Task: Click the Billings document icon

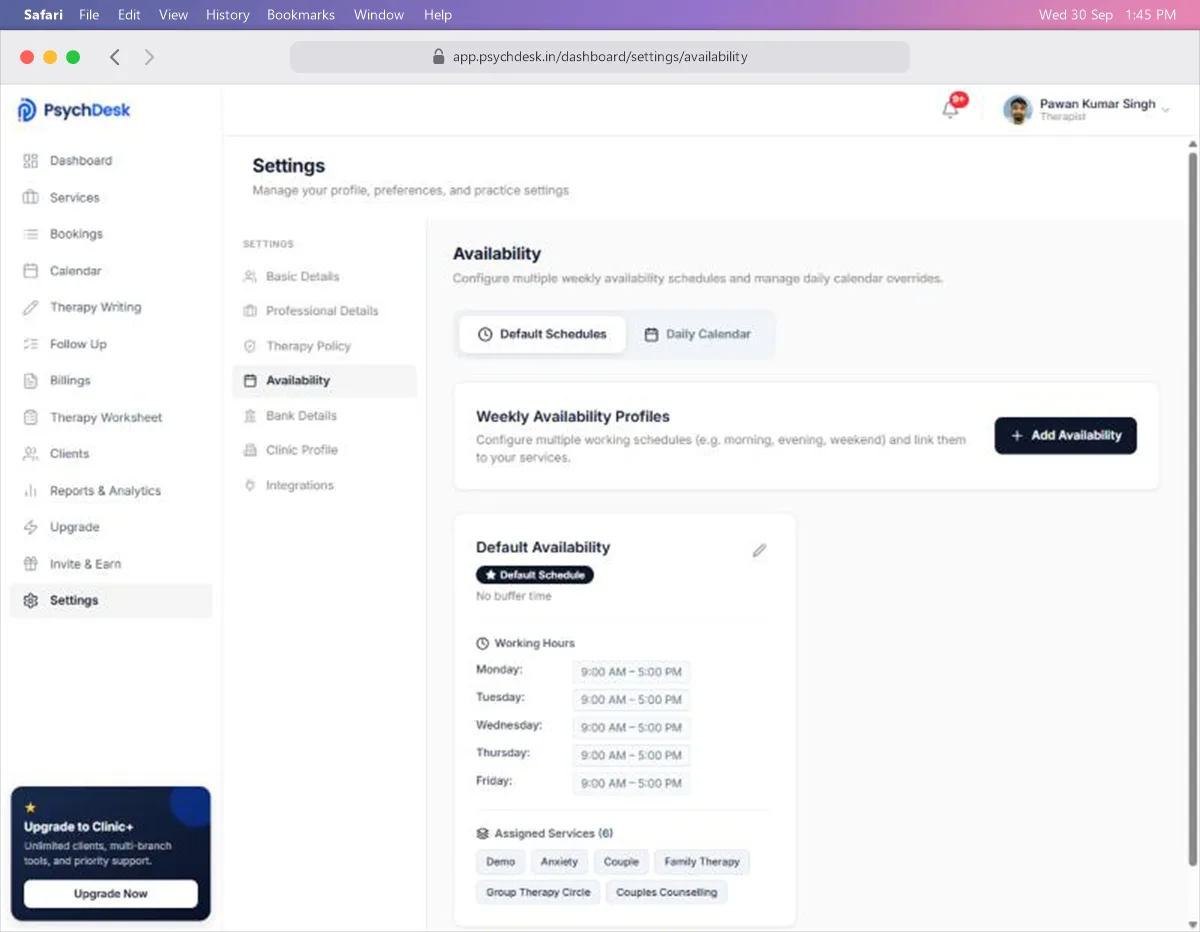Action: point(30,380)
